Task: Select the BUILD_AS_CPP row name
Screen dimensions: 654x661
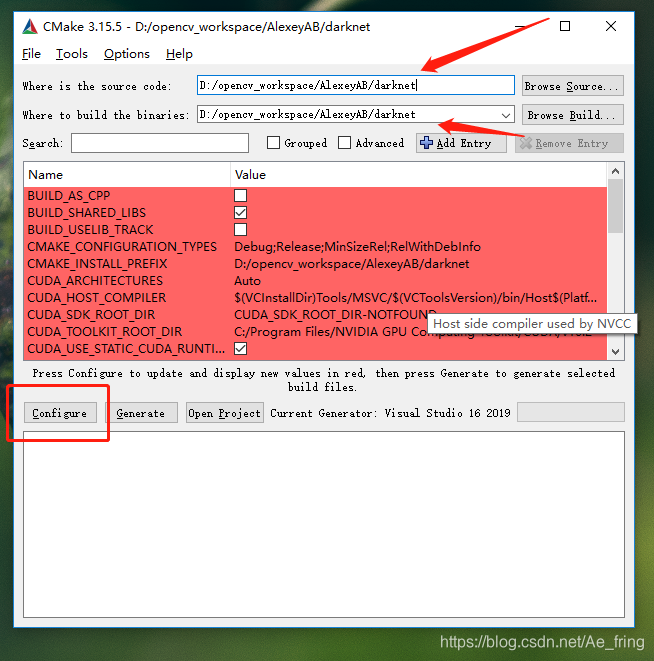Action: (69, 196)
